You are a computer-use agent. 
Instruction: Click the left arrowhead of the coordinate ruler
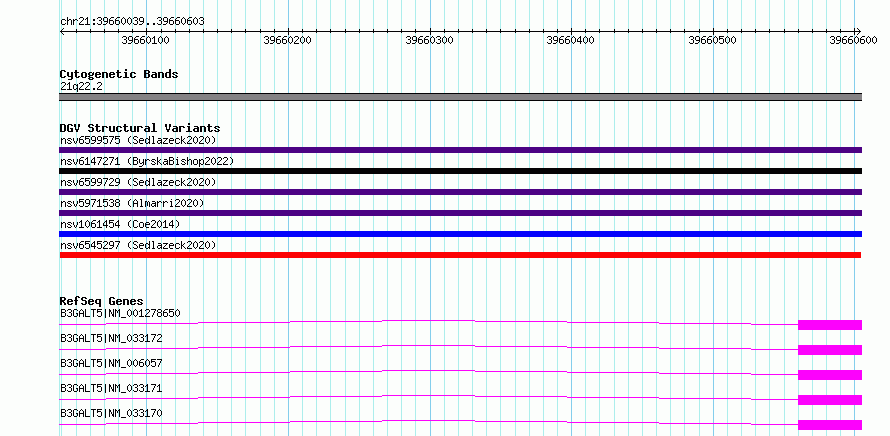[62, 31]
